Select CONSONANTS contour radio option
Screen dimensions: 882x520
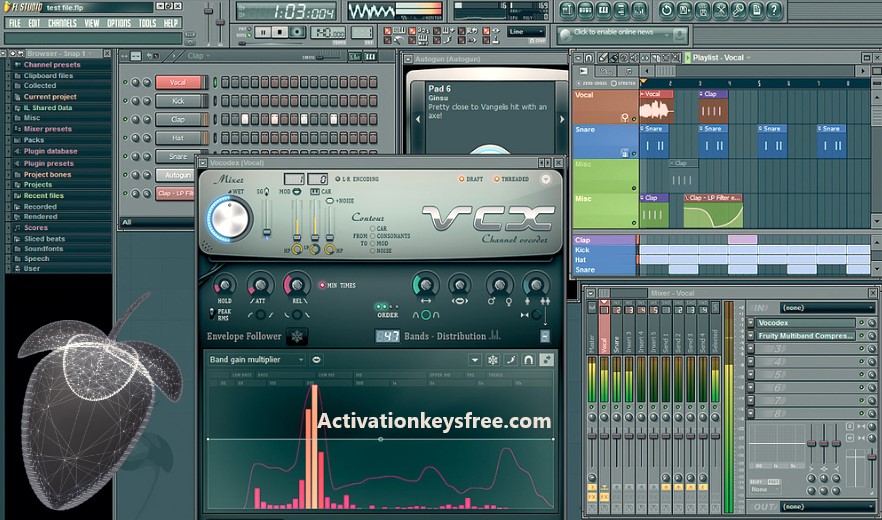click(372, 236)
